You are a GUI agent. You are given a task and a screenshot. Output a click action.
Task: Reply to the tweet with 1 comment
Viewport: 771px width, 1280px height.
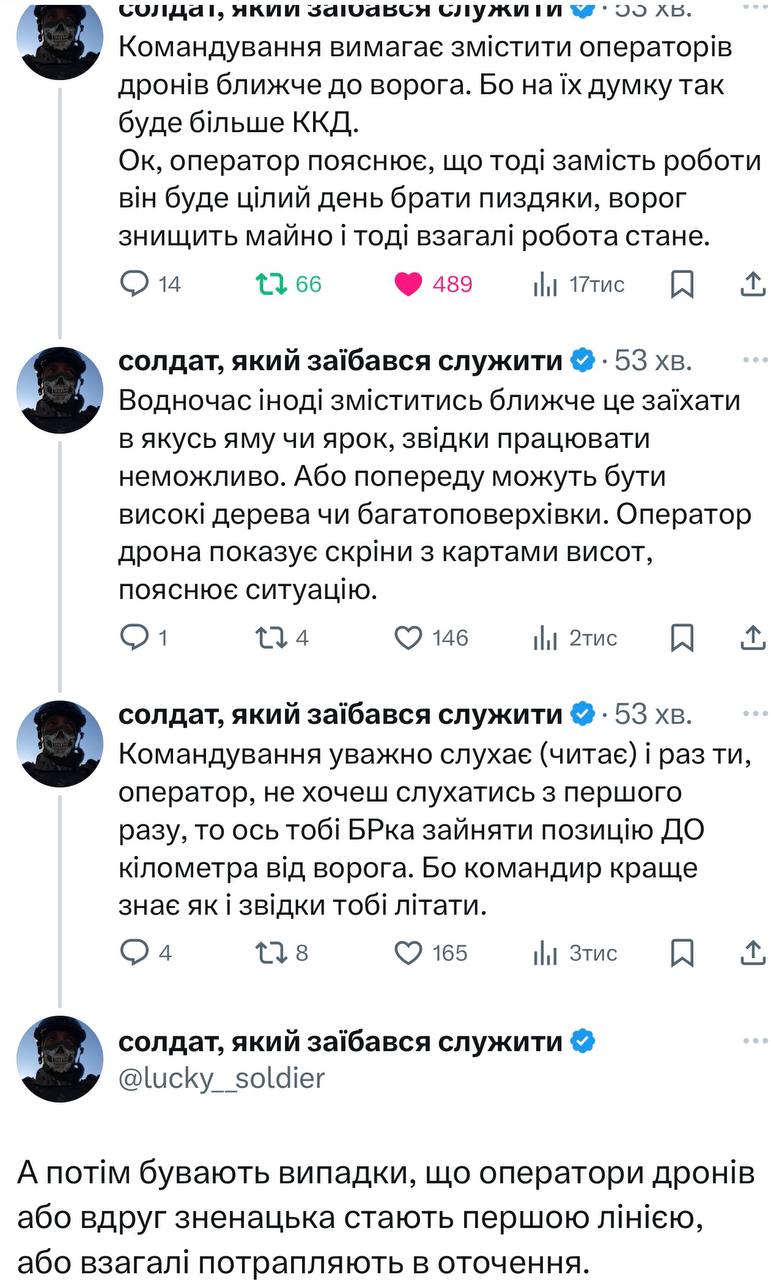point(134,638)
